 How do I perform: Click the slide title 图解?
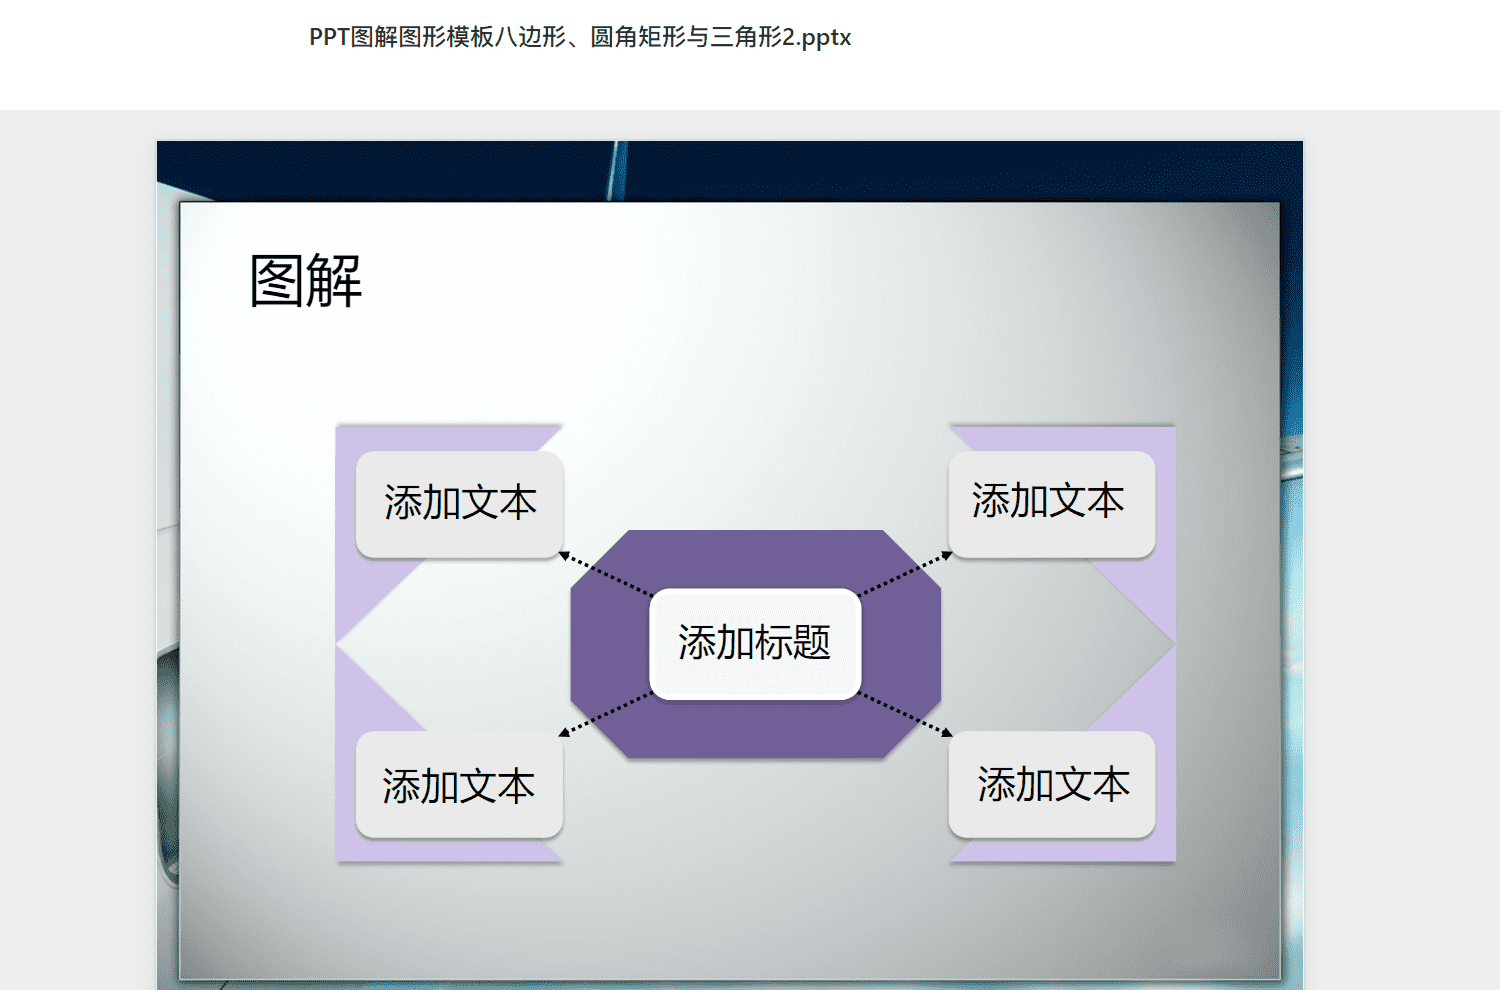click(x=306, y=281)
